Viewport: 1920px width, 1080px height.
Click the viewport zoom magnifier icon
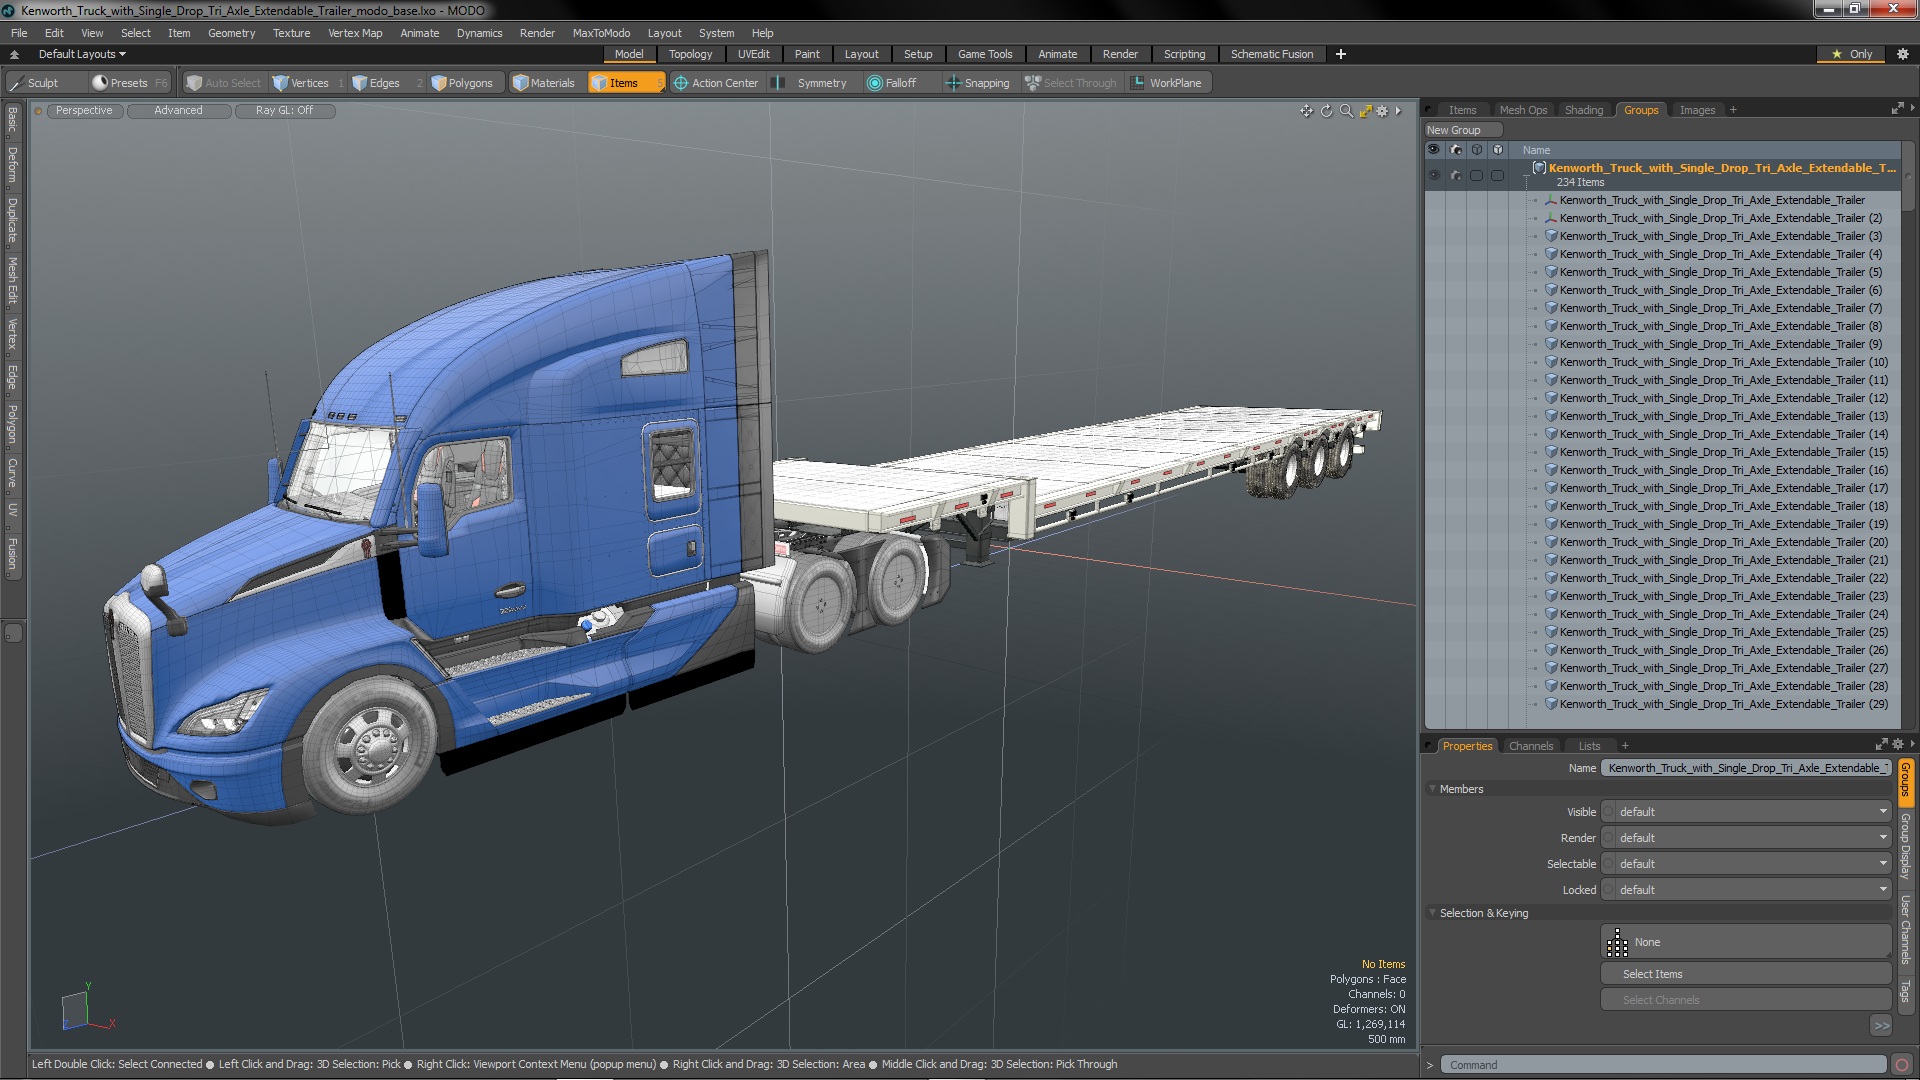click(x=1346, y=111)
